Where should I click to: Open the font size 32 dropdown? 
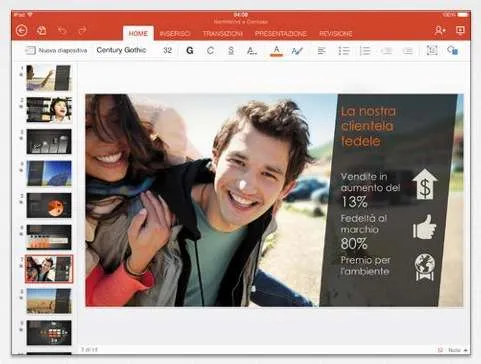(167, 51)
